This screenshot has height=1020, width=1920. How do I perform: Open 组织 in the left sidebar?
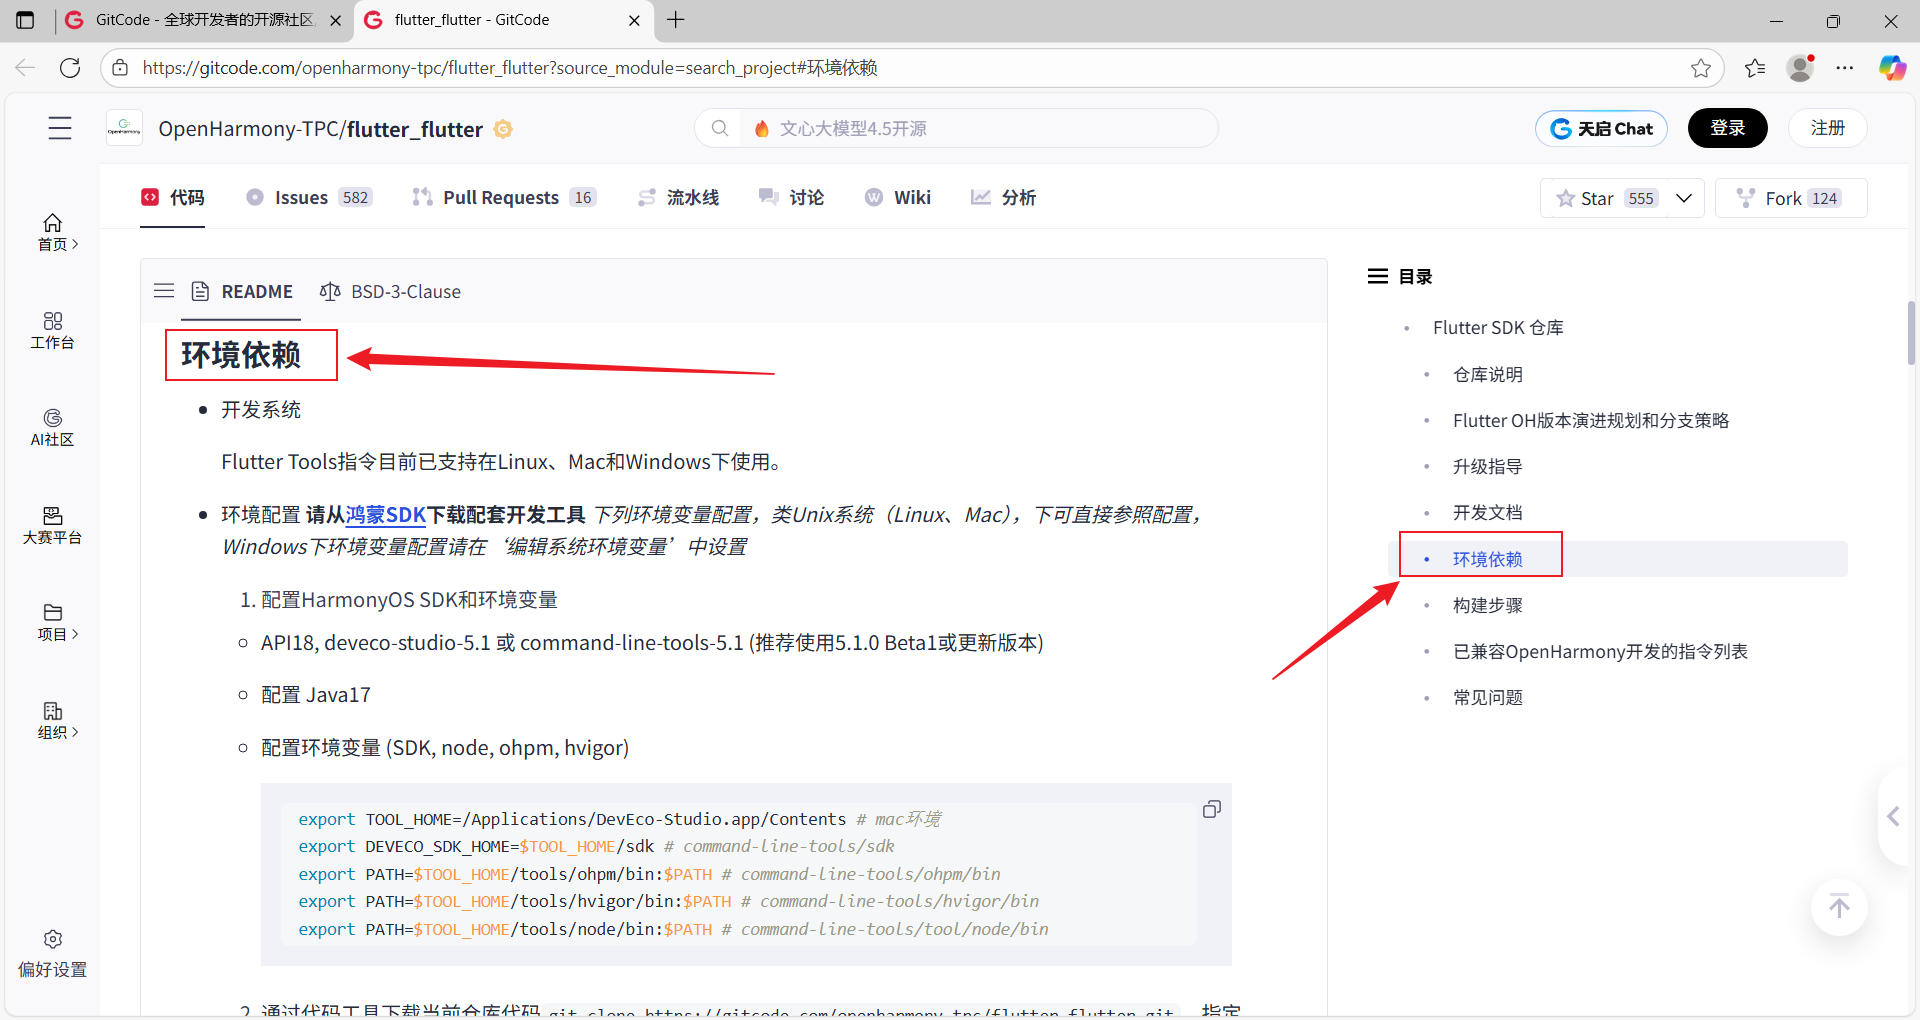pyautogui.click(x=53, y=720)
